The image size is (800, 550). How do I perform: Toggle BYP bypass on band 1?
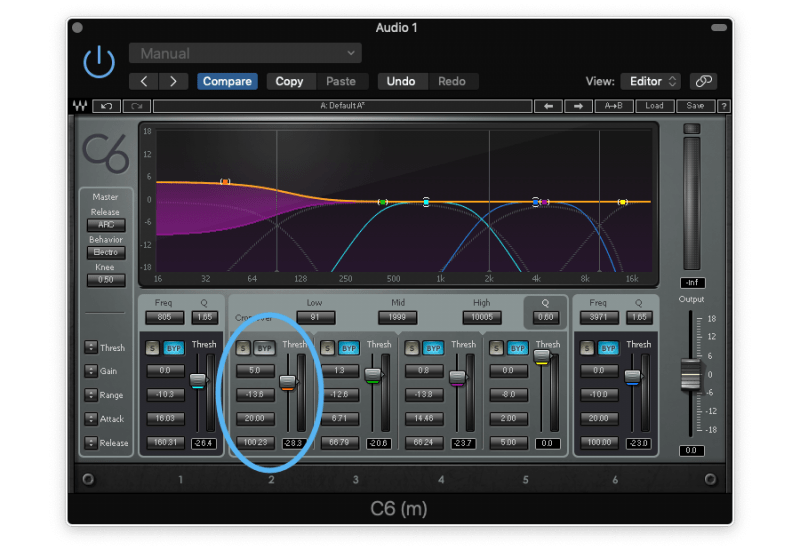pos(174,348)
